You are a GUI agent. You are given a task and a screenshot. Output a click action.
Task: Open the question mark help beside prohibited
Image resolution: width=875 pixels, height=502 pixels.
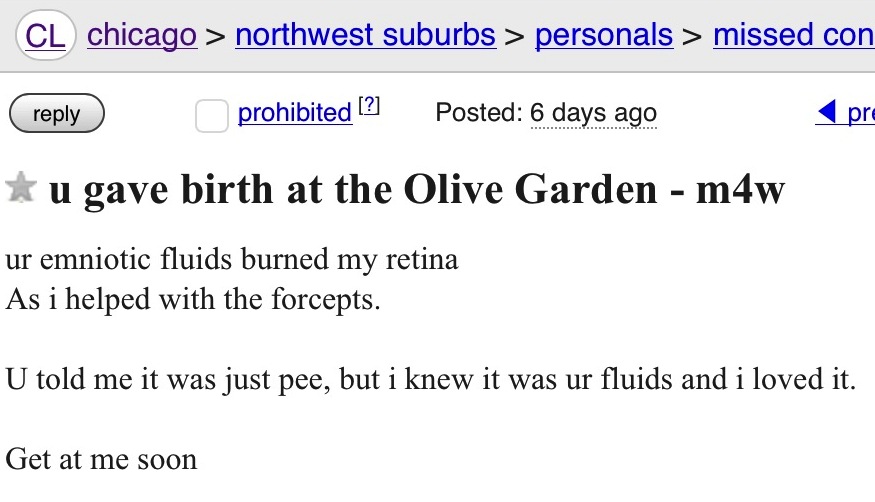coord(369,105)
